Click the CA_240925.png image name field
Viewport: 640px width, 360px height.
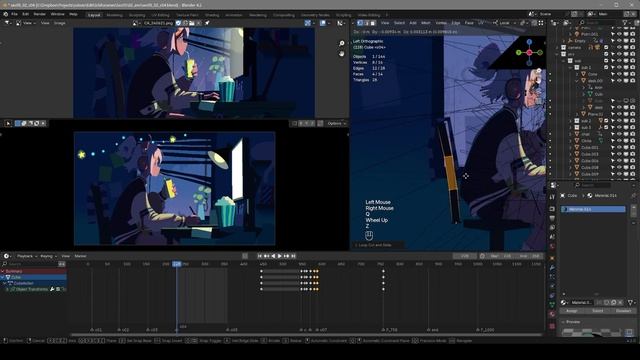pyautogui.click(x=158, y=23)
